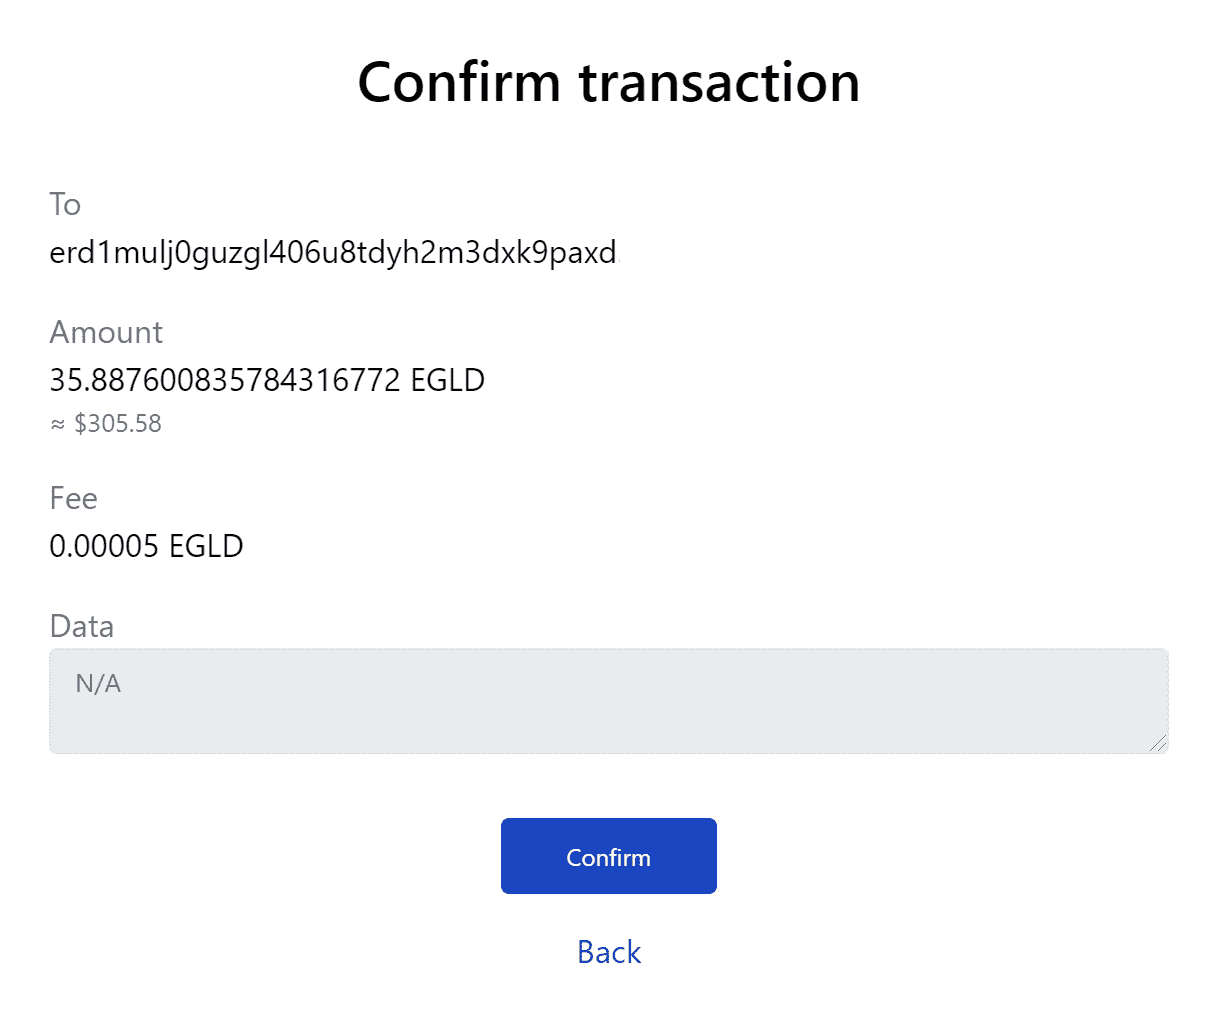Select the N/A text in Data box
This screenshot has height=1019, width=1217.
click(98, 684)
